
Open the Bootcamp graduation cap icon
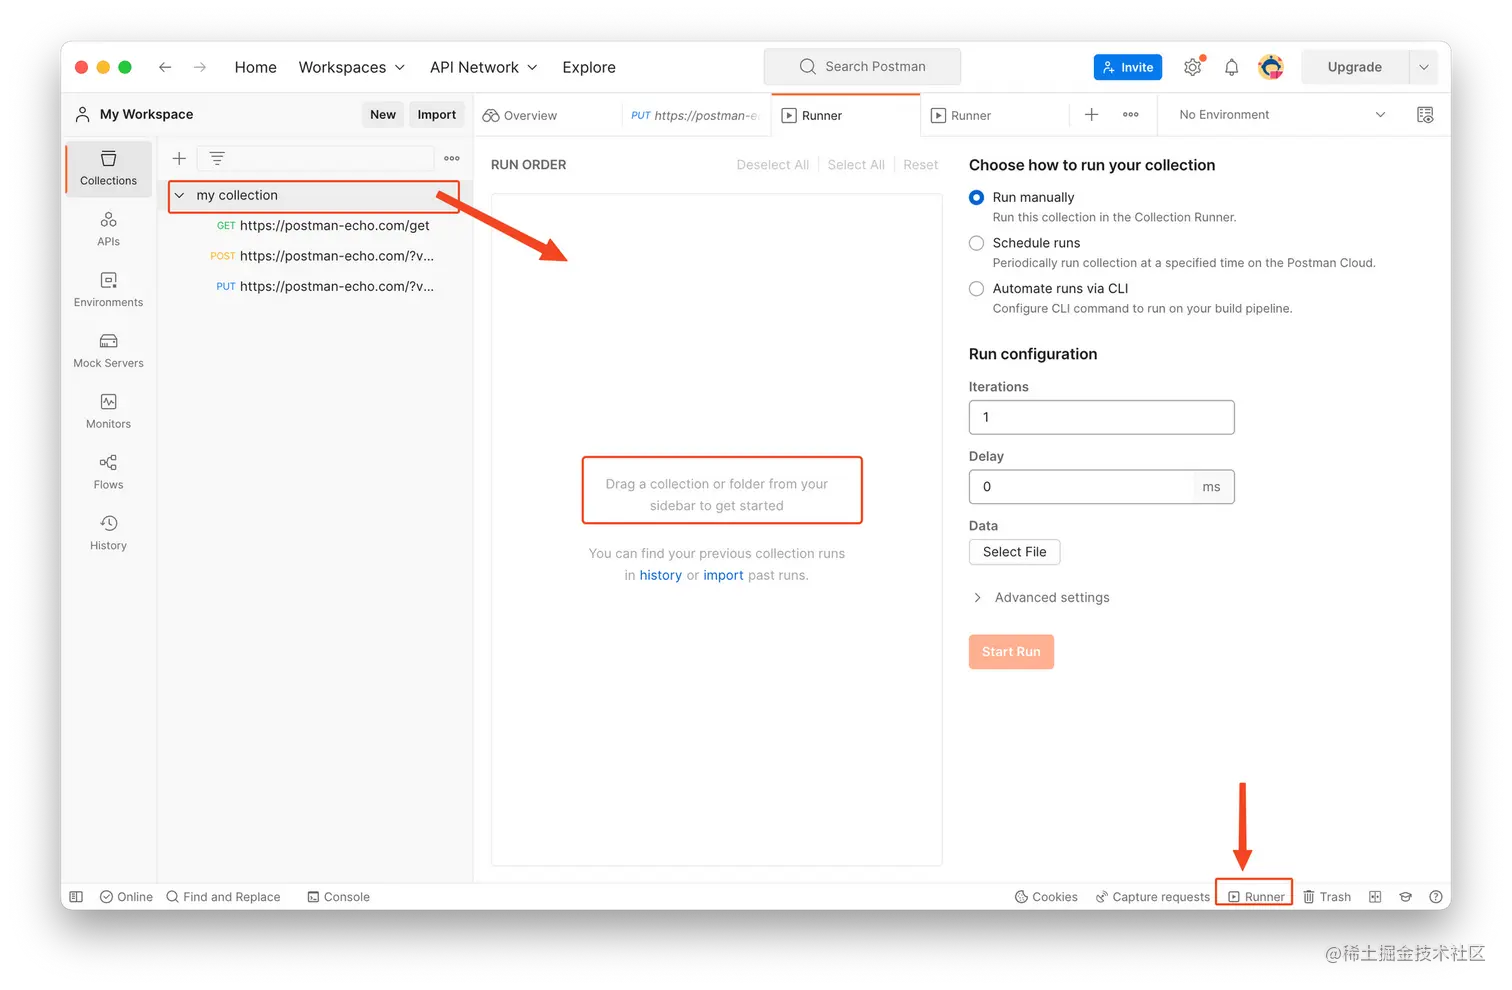click(1405, 897)
